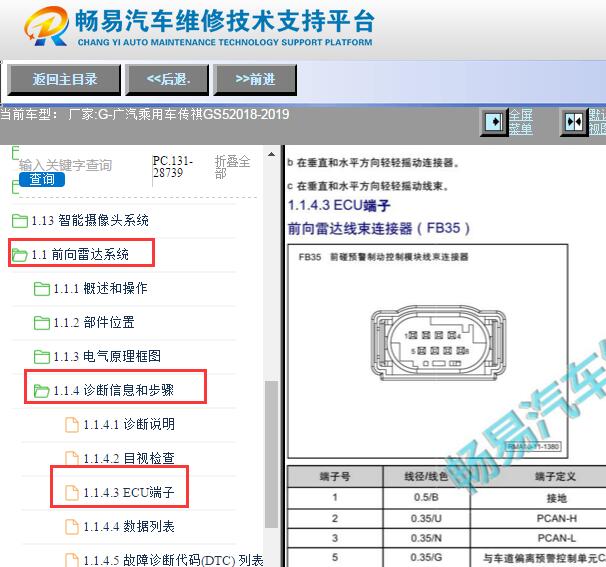The height and width of the screenshot is (567, 606).
Task: Click the folder icon beside 1.1.2 部件位置
Action: [42, 323]
